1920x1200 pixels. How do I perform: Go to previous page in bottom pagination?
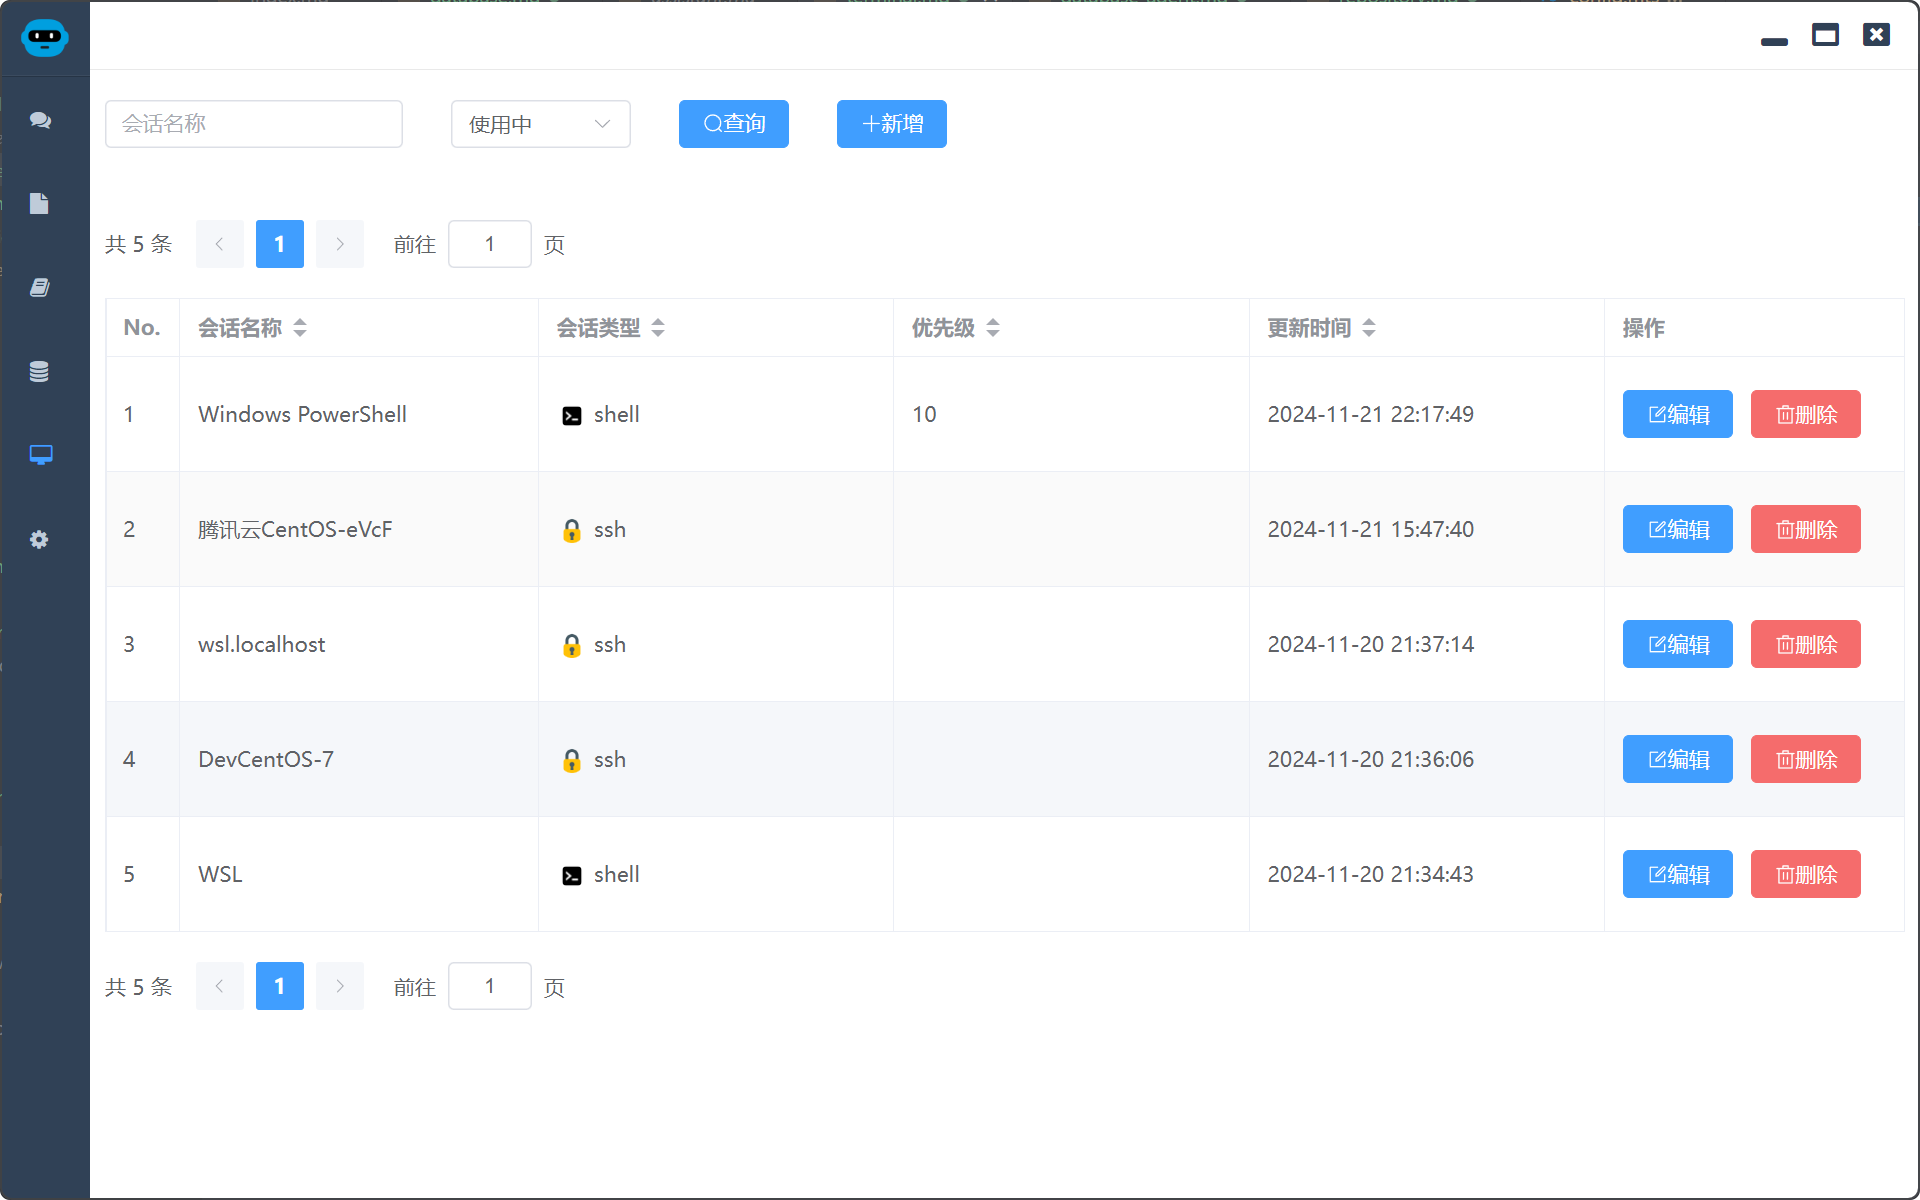[x=220, y=986]
